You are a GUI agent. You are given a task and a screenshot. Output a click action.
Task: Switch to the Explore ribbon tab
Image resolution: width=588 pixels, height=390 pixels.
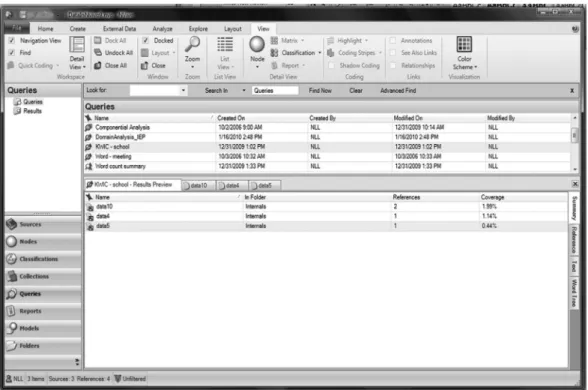click(198, 29)
